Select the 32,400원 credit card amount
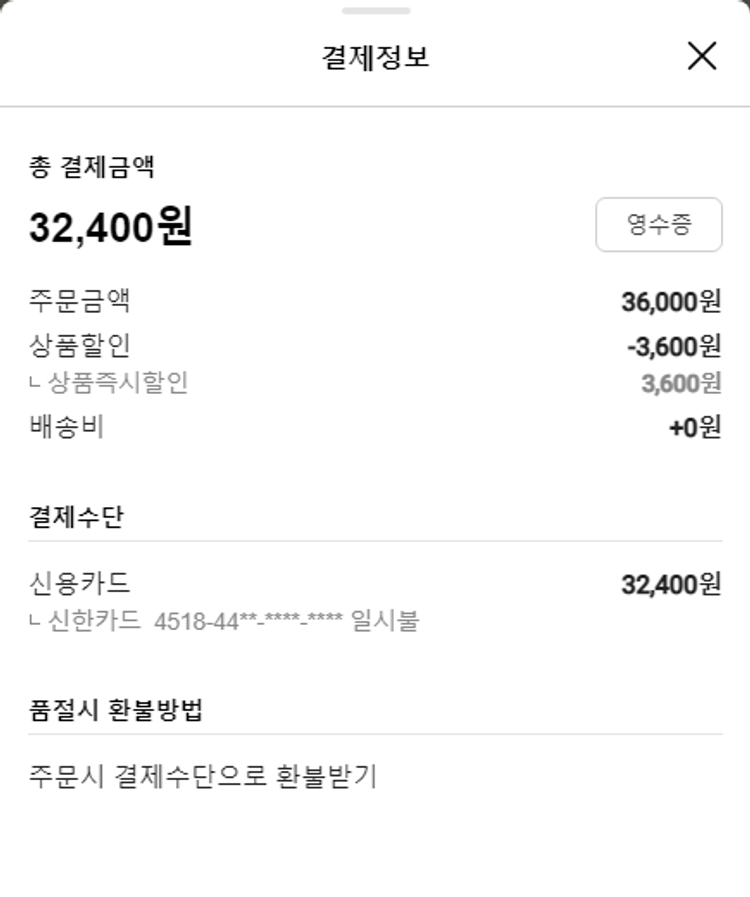 tap(671, 584)
